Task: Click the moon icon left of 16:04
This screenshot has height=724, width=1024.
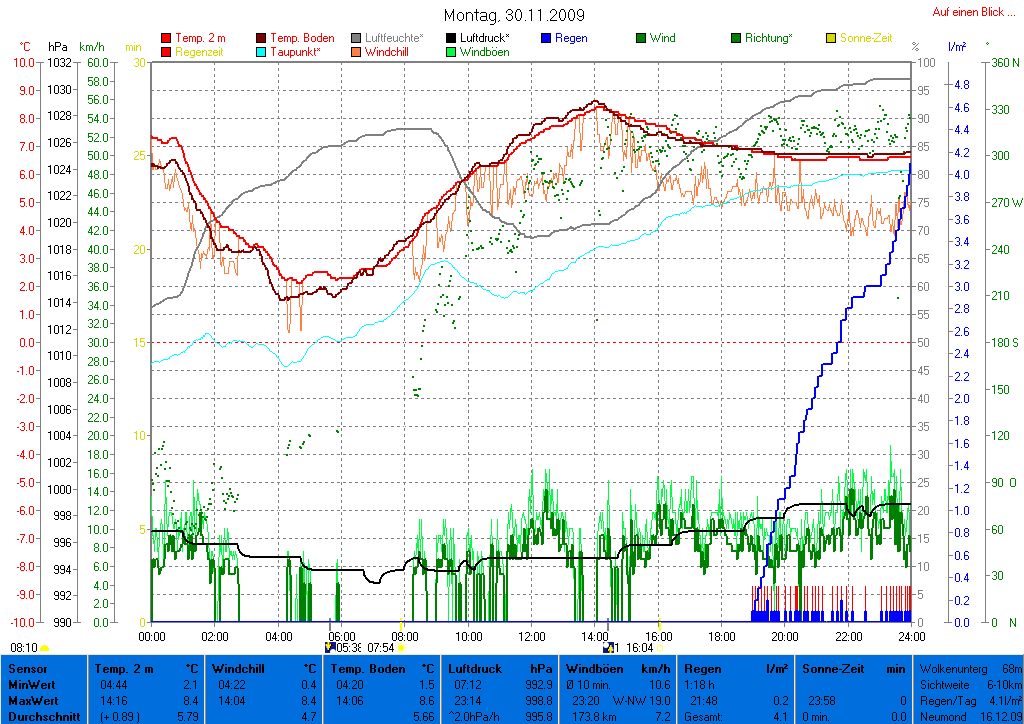Action: [608, 648]
